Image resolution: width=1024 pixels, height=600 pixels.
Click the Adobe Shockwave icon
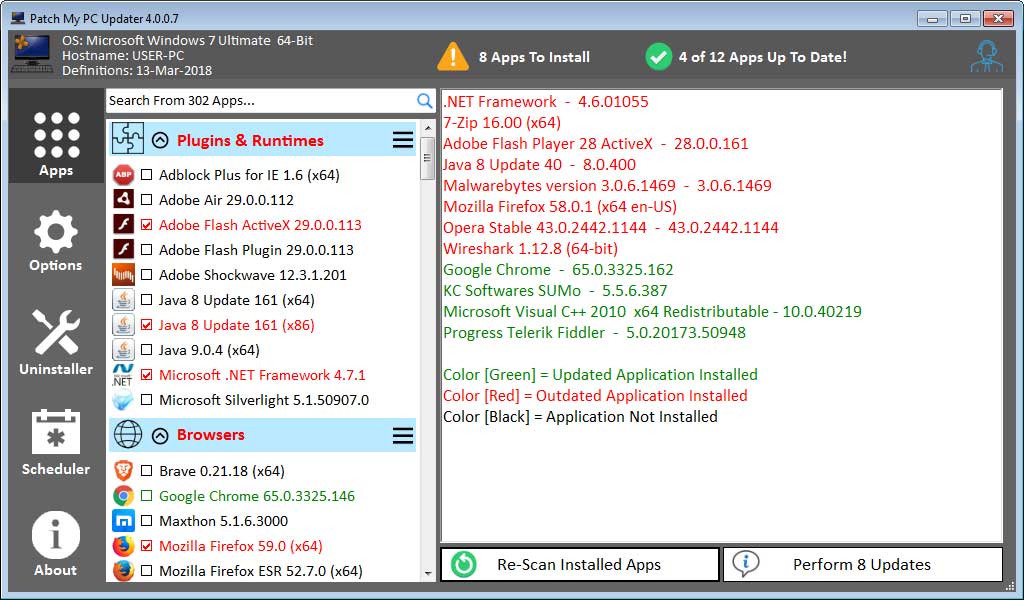tap(123, 275)
